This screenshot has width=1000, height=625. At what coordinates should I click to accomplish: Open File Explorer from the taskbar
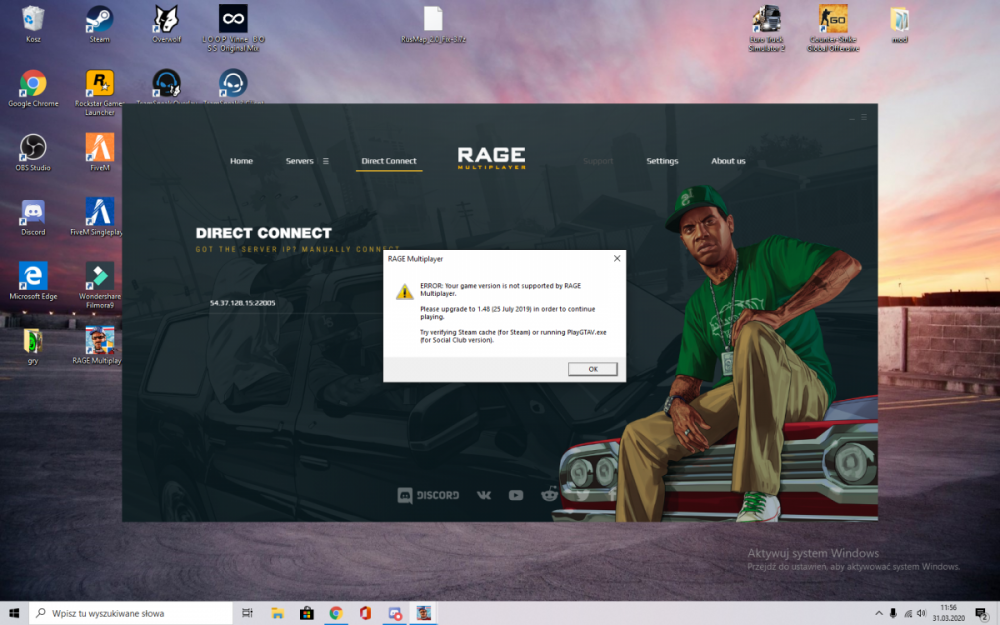pyautogui.click(x=277, y=613)
